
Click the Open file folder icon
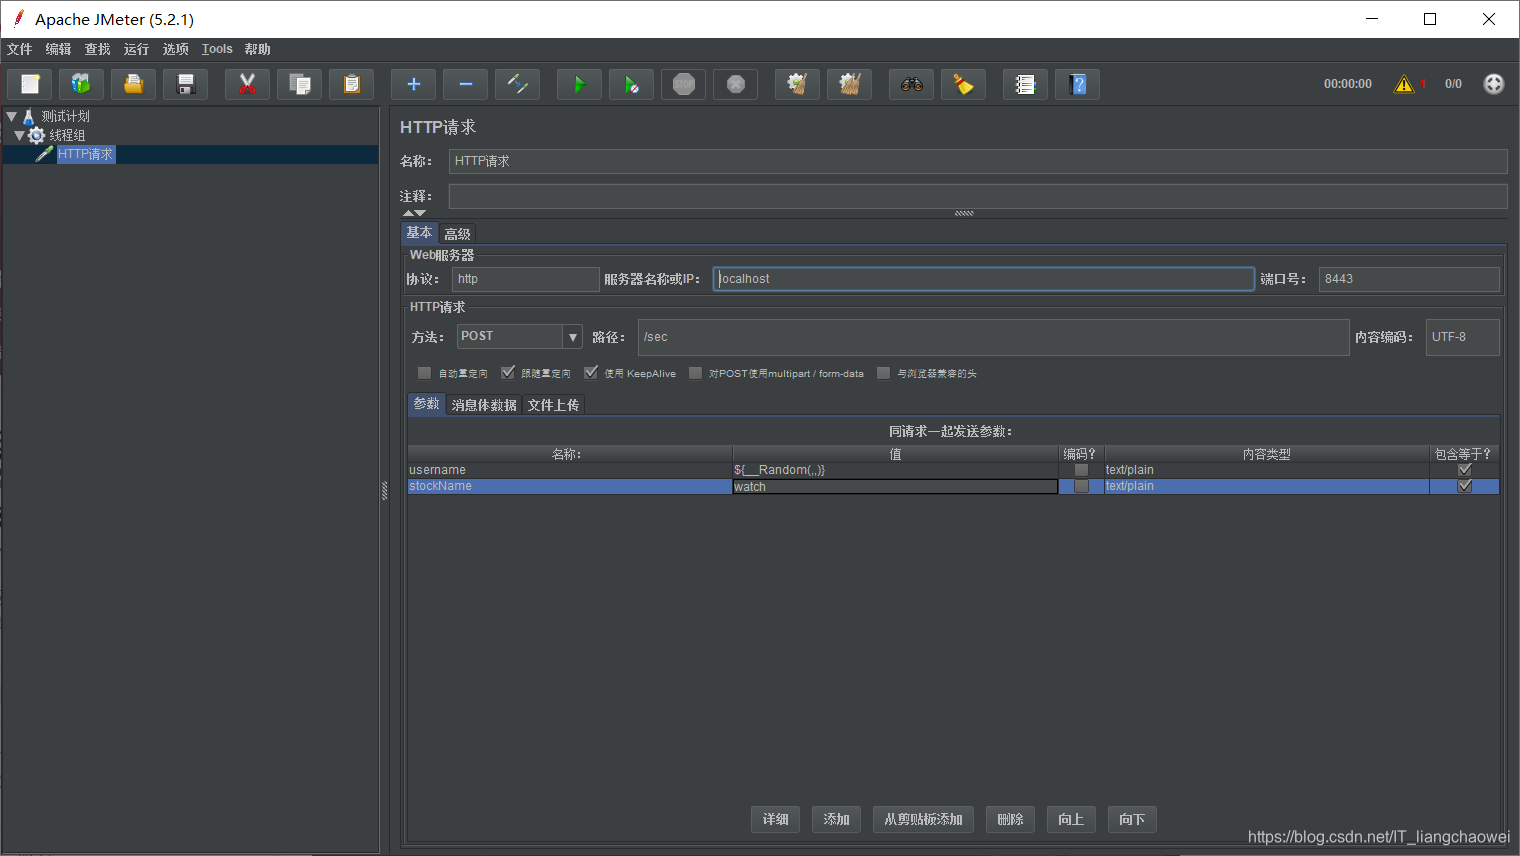click(133, 85)
